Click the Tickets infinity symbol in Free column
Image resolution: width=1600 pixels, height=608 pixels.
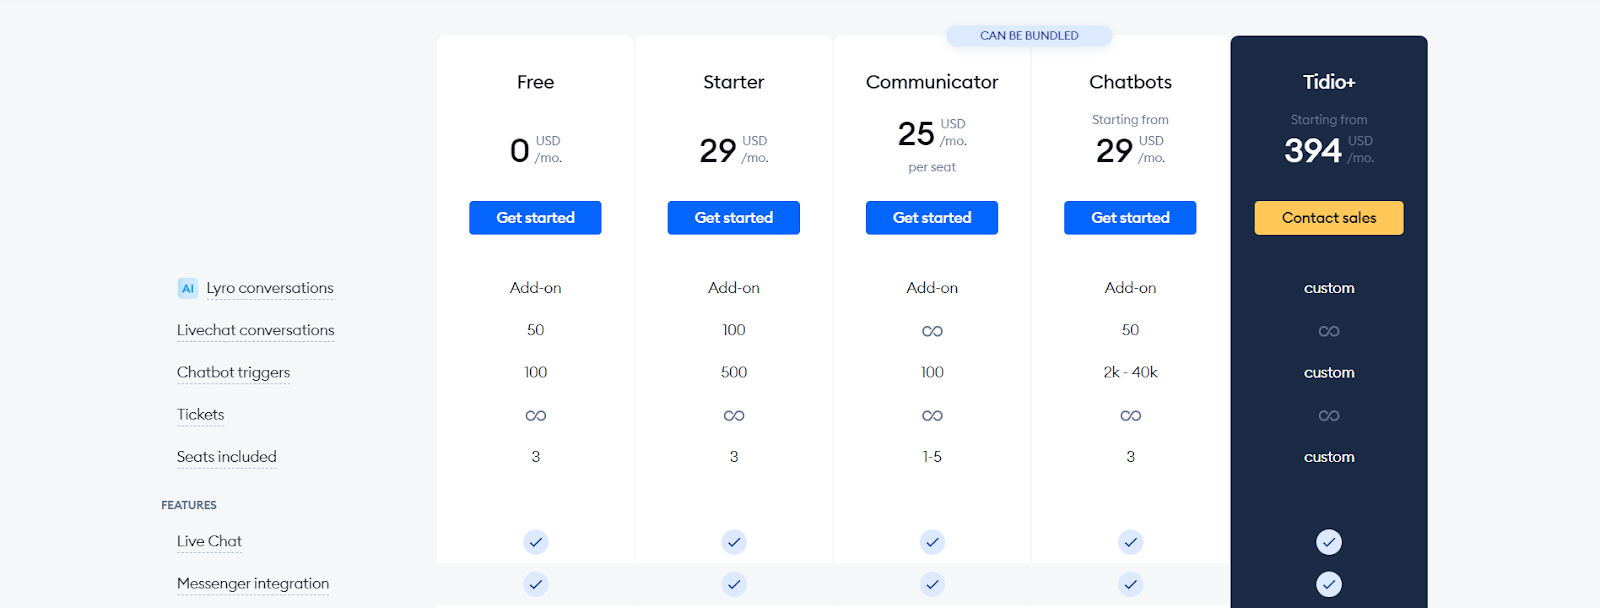pos(536,415)
